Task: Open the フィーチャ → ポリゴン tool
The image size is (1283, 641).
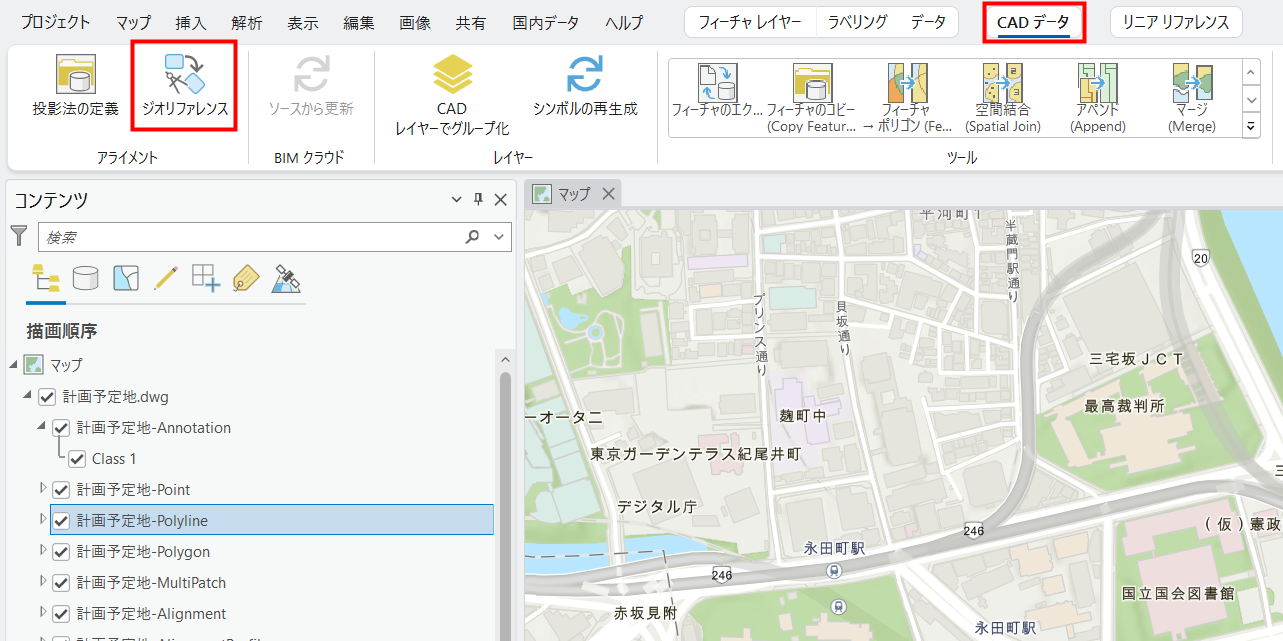Action: (906, 97)
